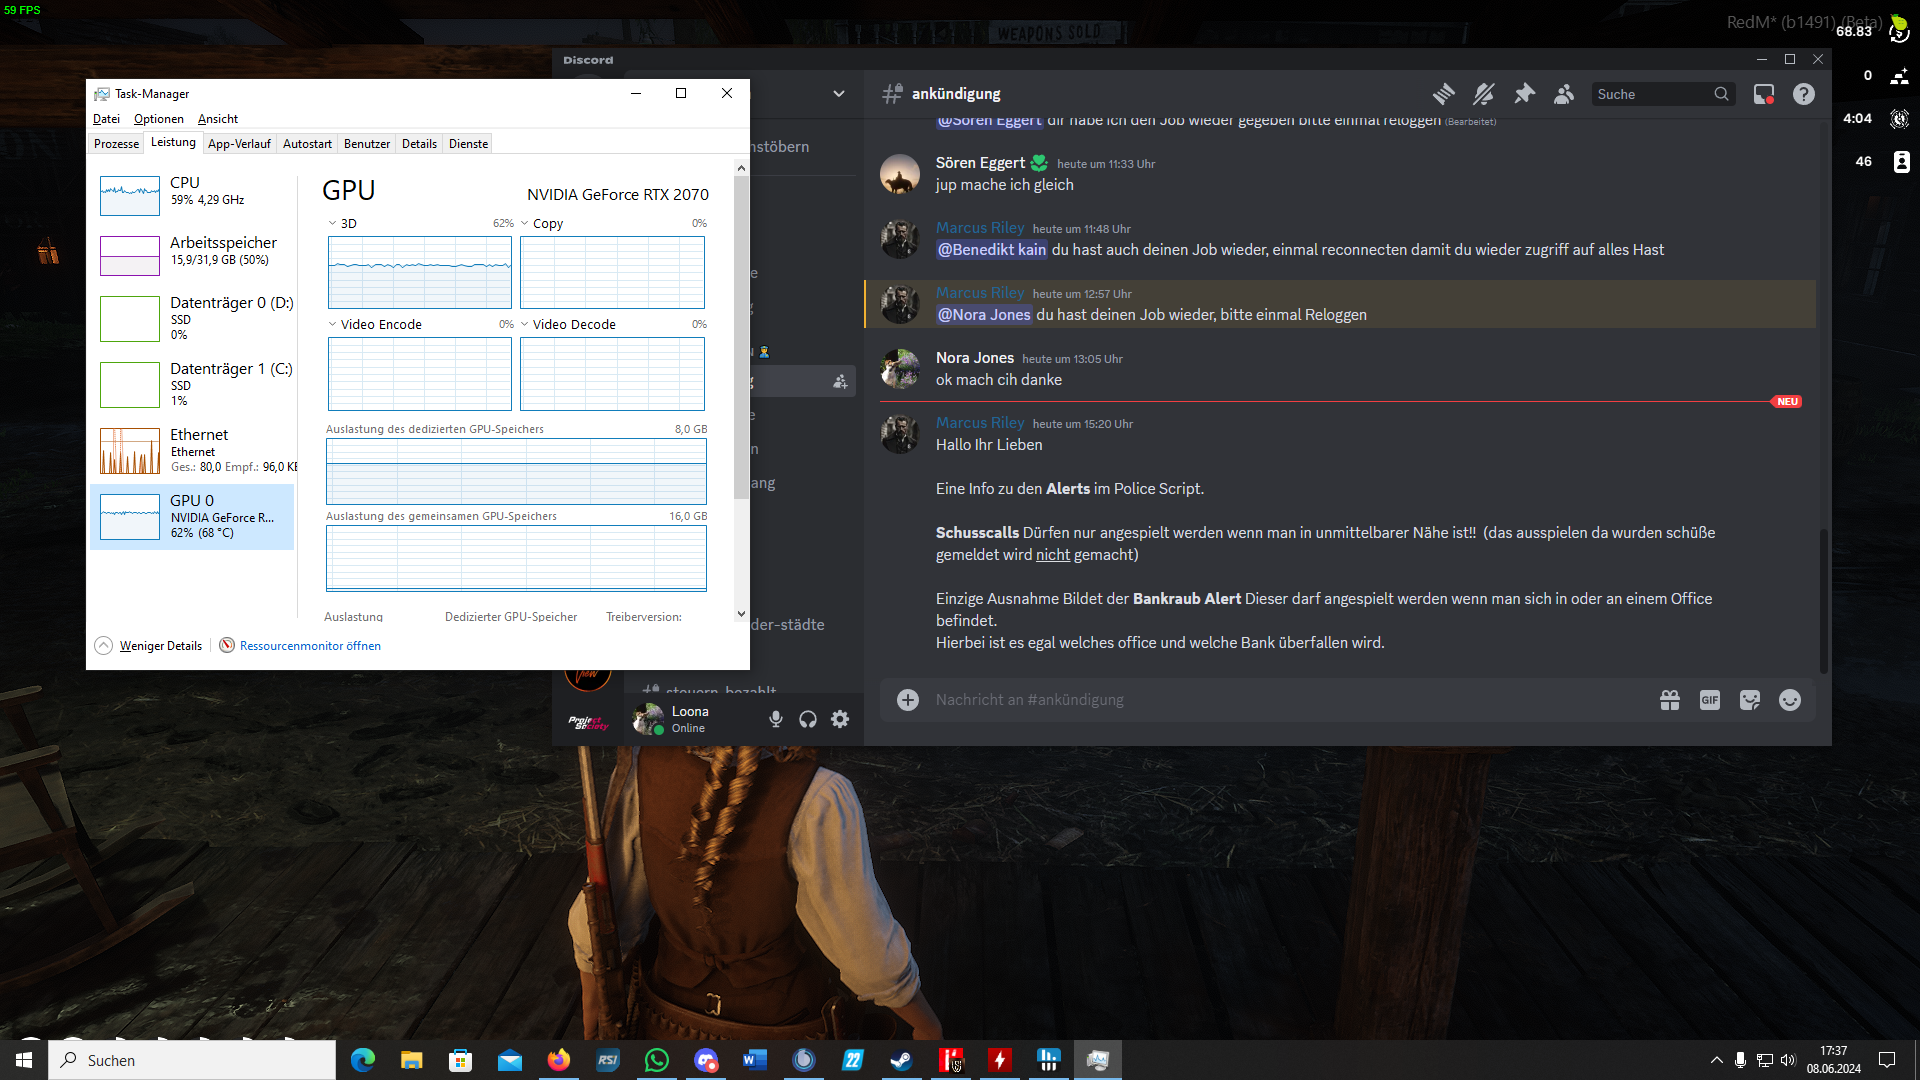This screenshot has width=1920, height=1080.
Task: Open pinned messages in Discord
Action: click(x=1524, y=94)
